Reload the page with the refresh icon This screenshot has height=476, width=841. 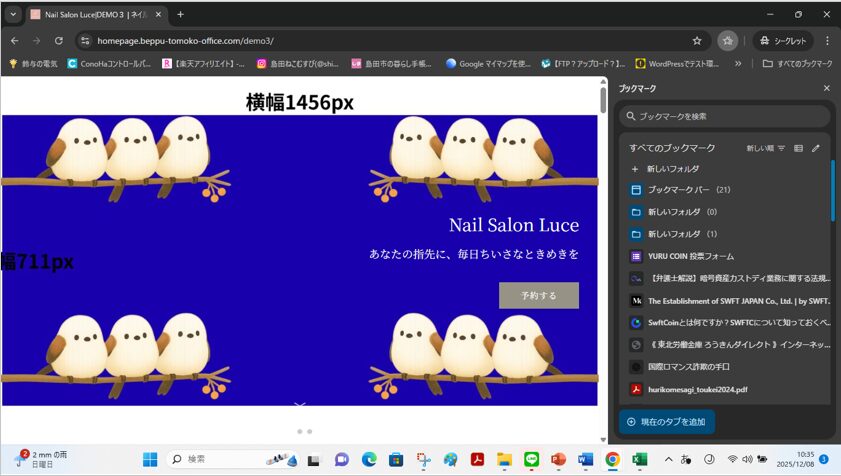(x=58, y=41)
